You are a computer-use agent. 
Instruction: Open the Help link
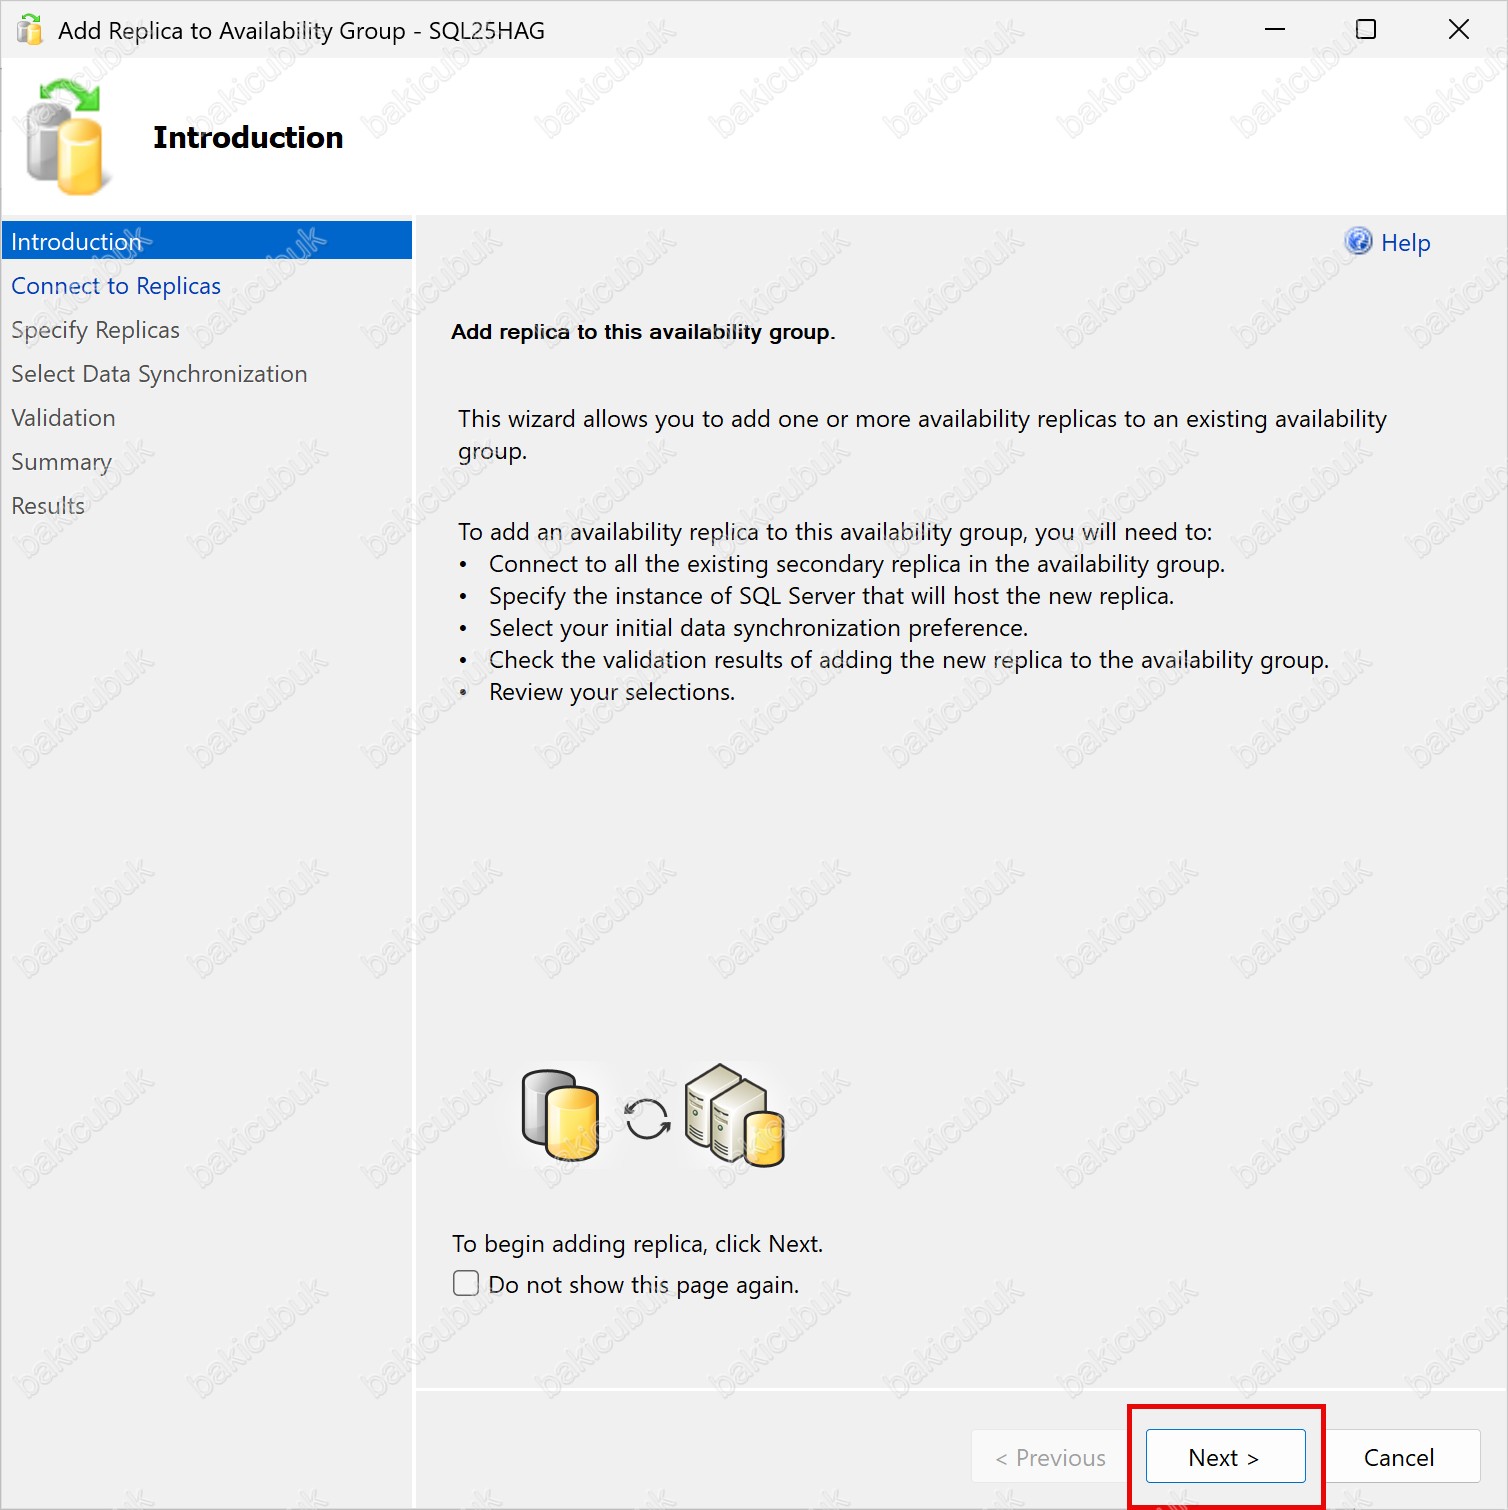(1405, 243)
